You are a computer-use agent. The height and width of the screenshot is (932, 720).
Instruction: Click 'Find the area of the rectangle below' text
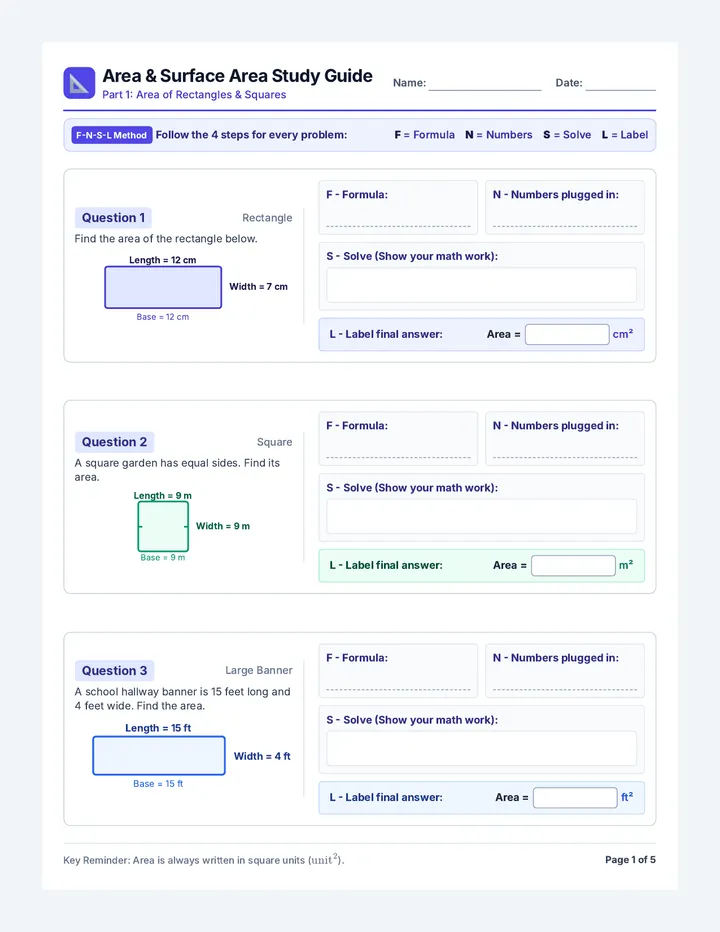point(166,238)
